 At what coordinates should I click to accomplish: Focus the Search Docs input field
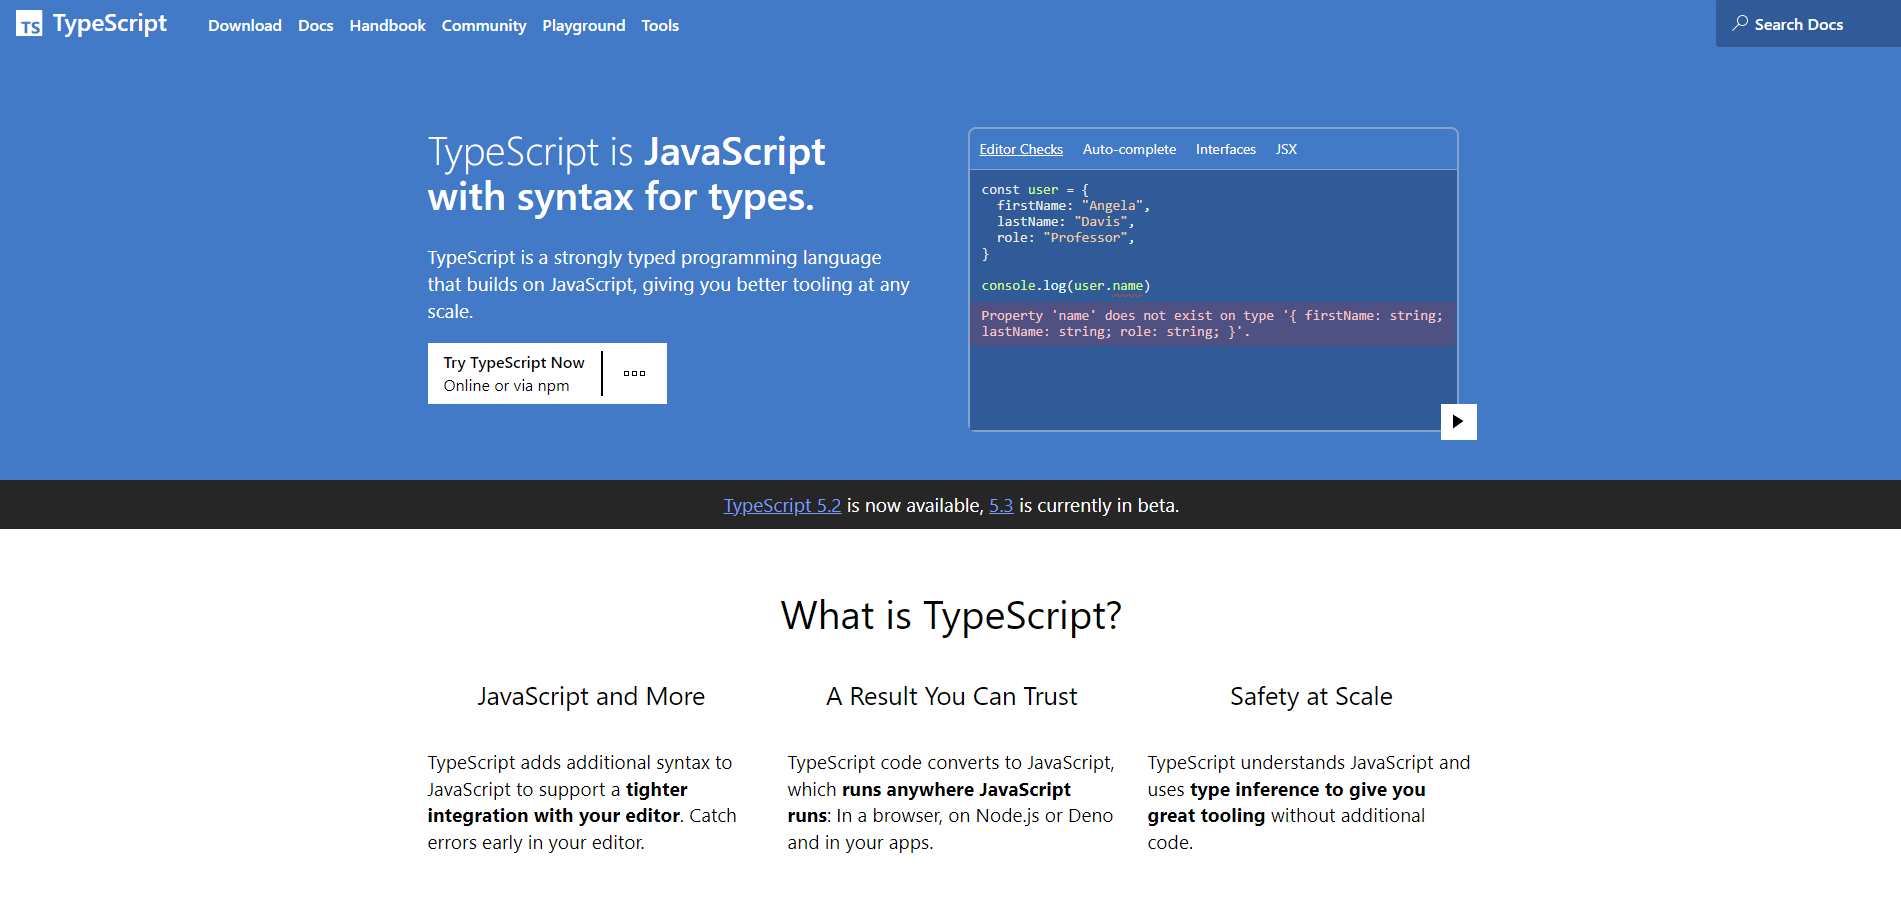click(x=1808, y=24)
